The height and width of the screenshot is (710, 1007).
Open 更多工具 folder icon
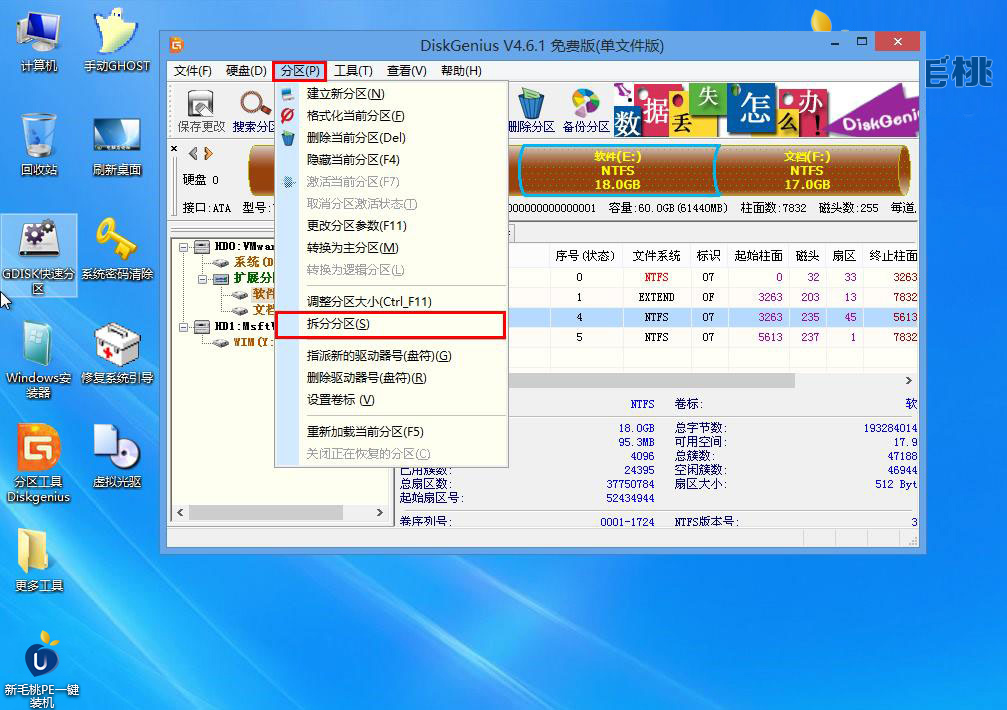(39, 560)
